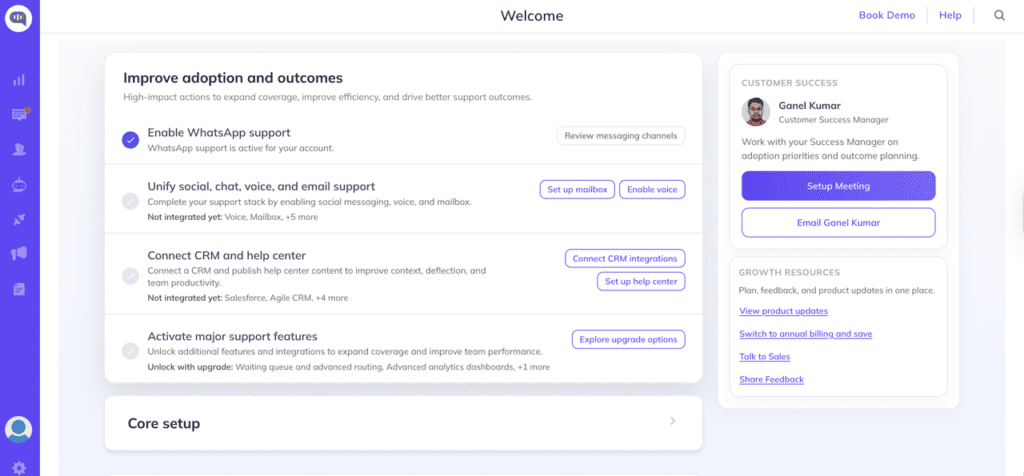This screenshot has height=476, width=1024.
Task: Click the search magnifier icon
Action: (x=999, y=16)
